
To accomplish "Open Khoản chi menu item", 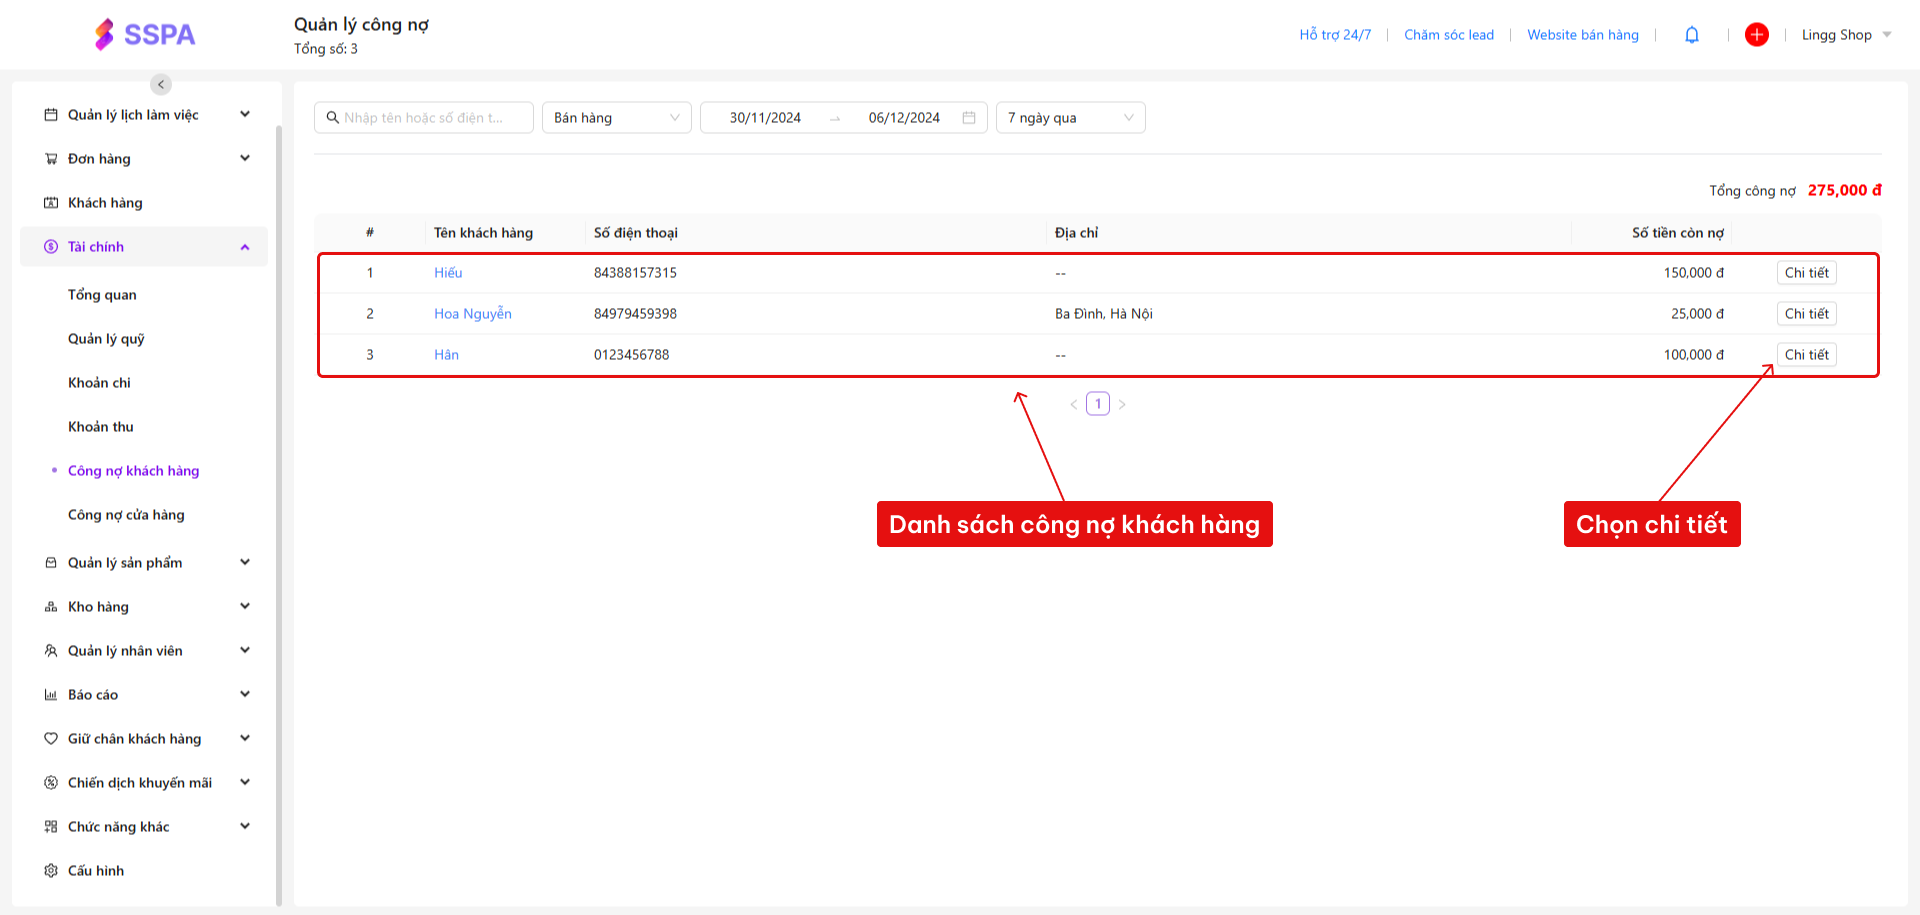I will (99, 383).
